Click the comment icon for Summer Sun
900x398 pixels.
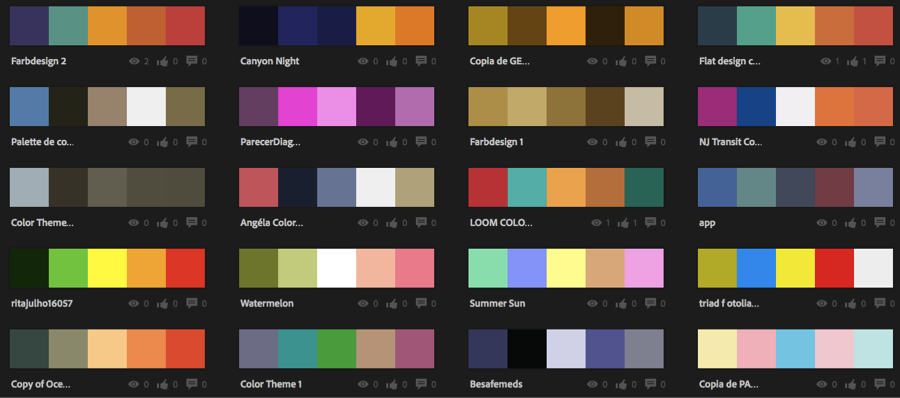[651, 303]
